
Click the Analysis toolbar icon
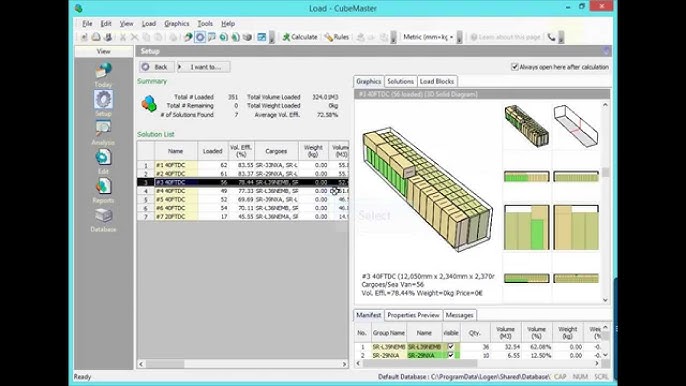coord(212,37)
